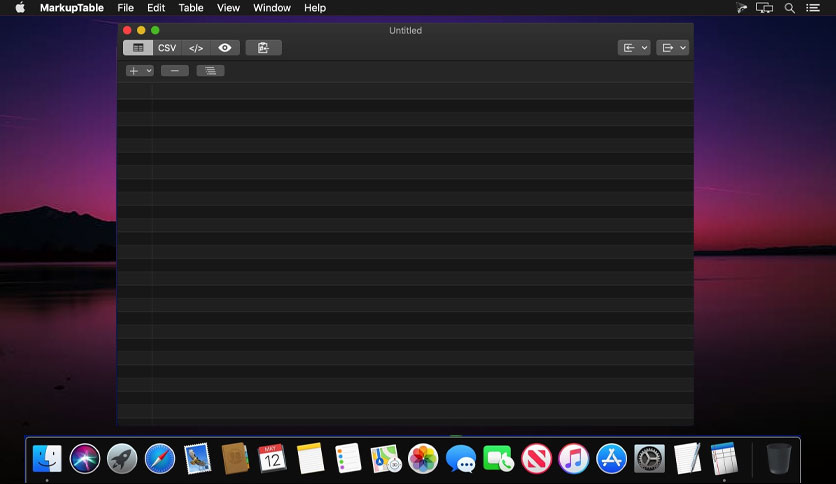Open the Window menu

[x=272, y=8]
